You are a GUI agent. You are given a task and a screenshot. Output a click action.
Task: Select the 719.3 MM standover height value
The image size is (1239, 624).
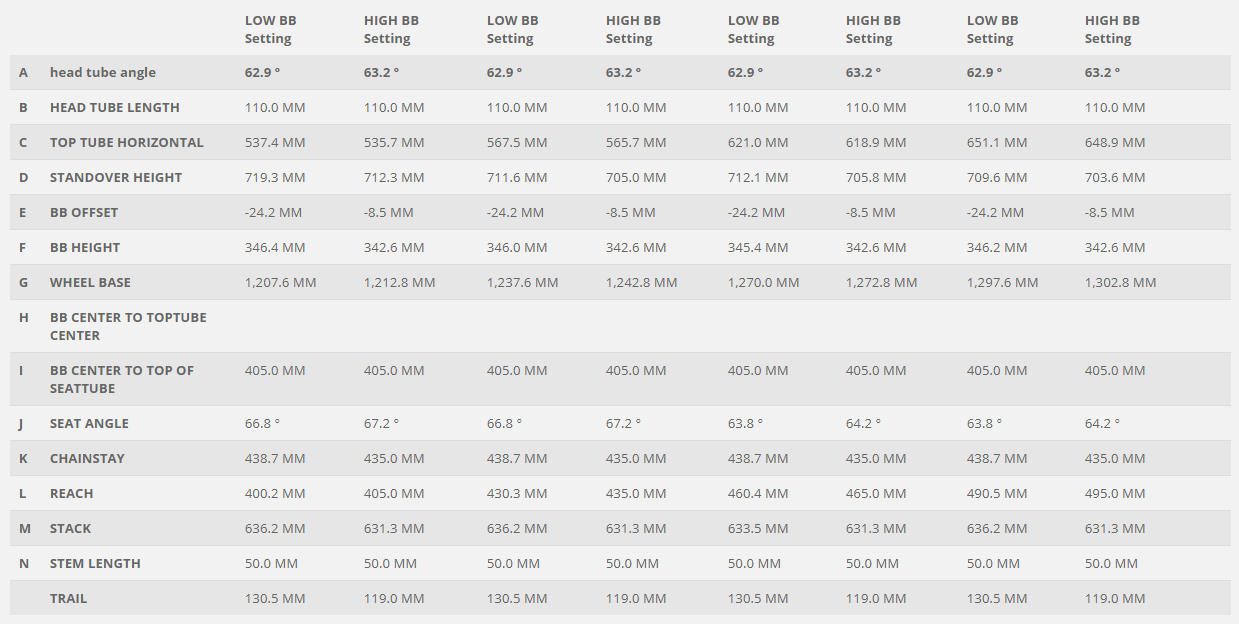click(x=275, y=178)
